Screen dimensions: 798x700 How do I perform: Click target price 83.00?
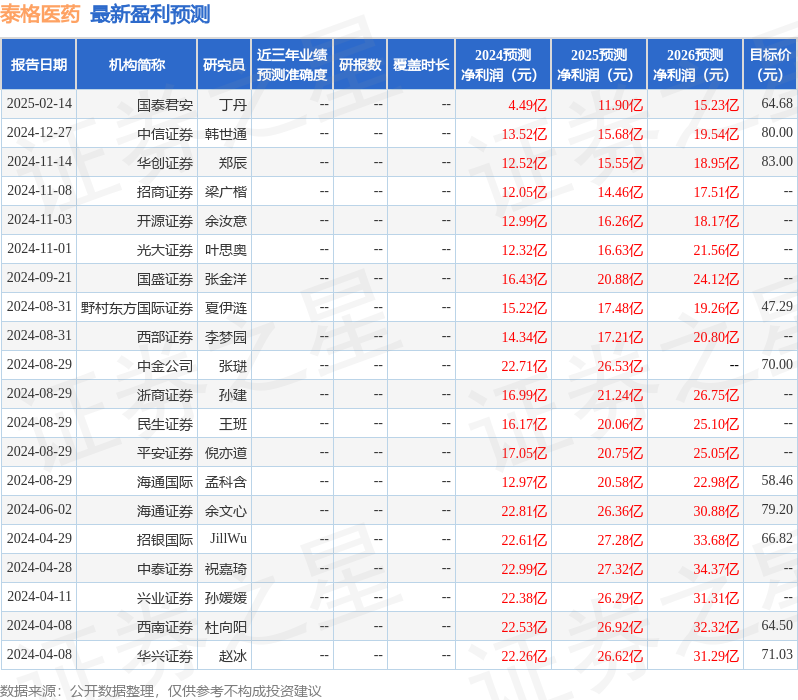[777, 161]
